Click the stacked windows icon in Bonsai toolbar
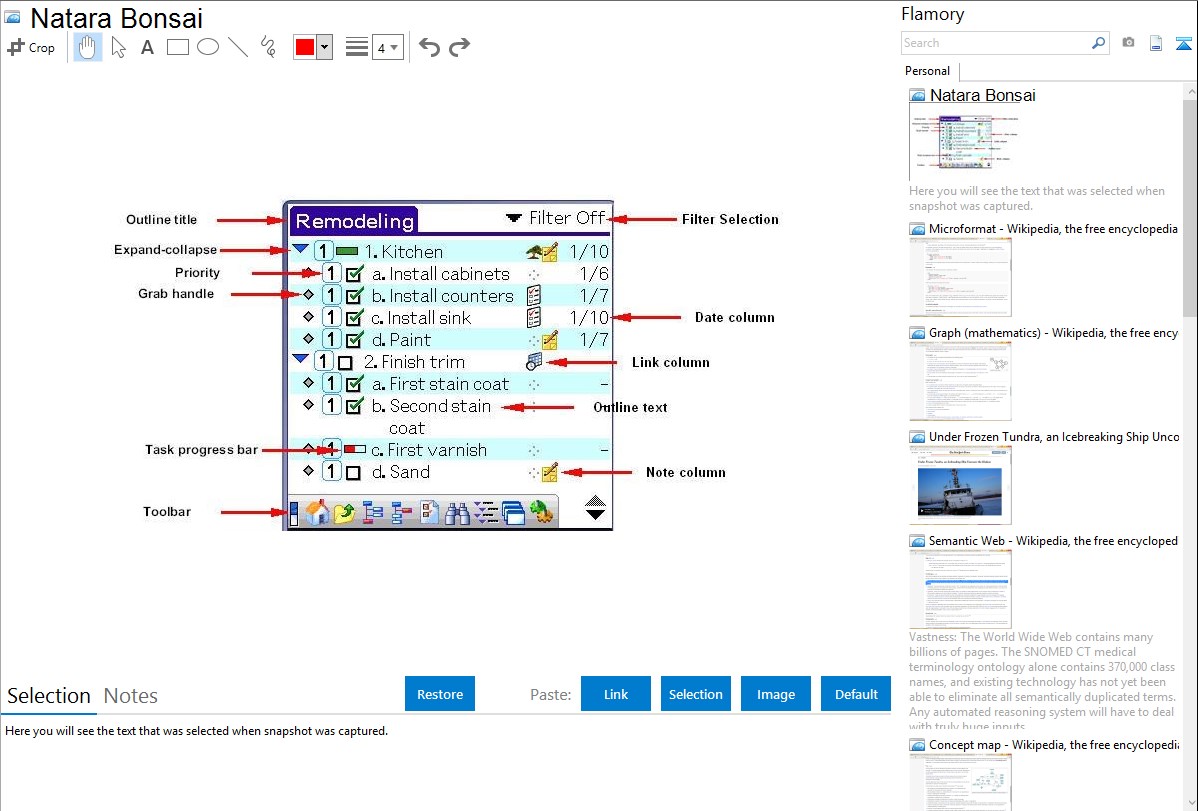1198x811 pixels. click(513, 513)
